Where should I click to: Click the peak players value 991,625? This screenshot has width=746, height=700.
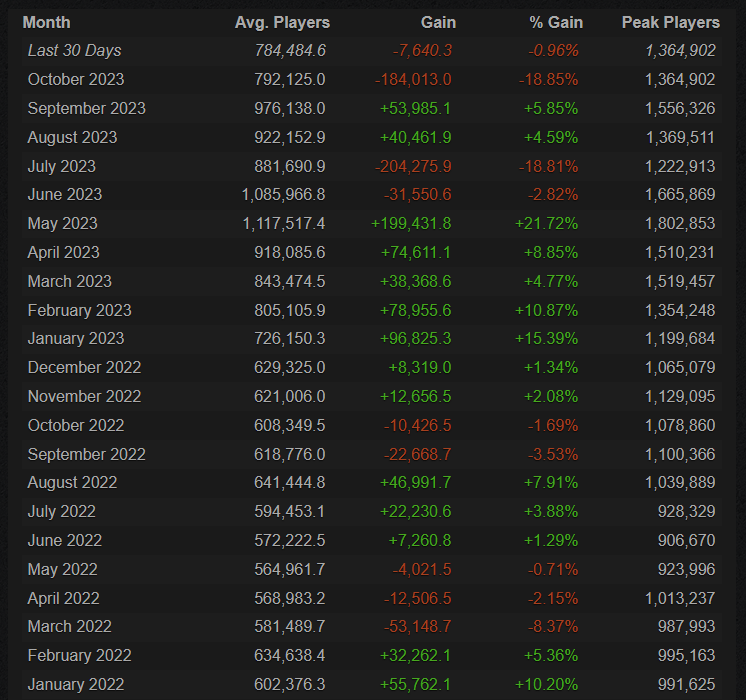tap(687, 685)
